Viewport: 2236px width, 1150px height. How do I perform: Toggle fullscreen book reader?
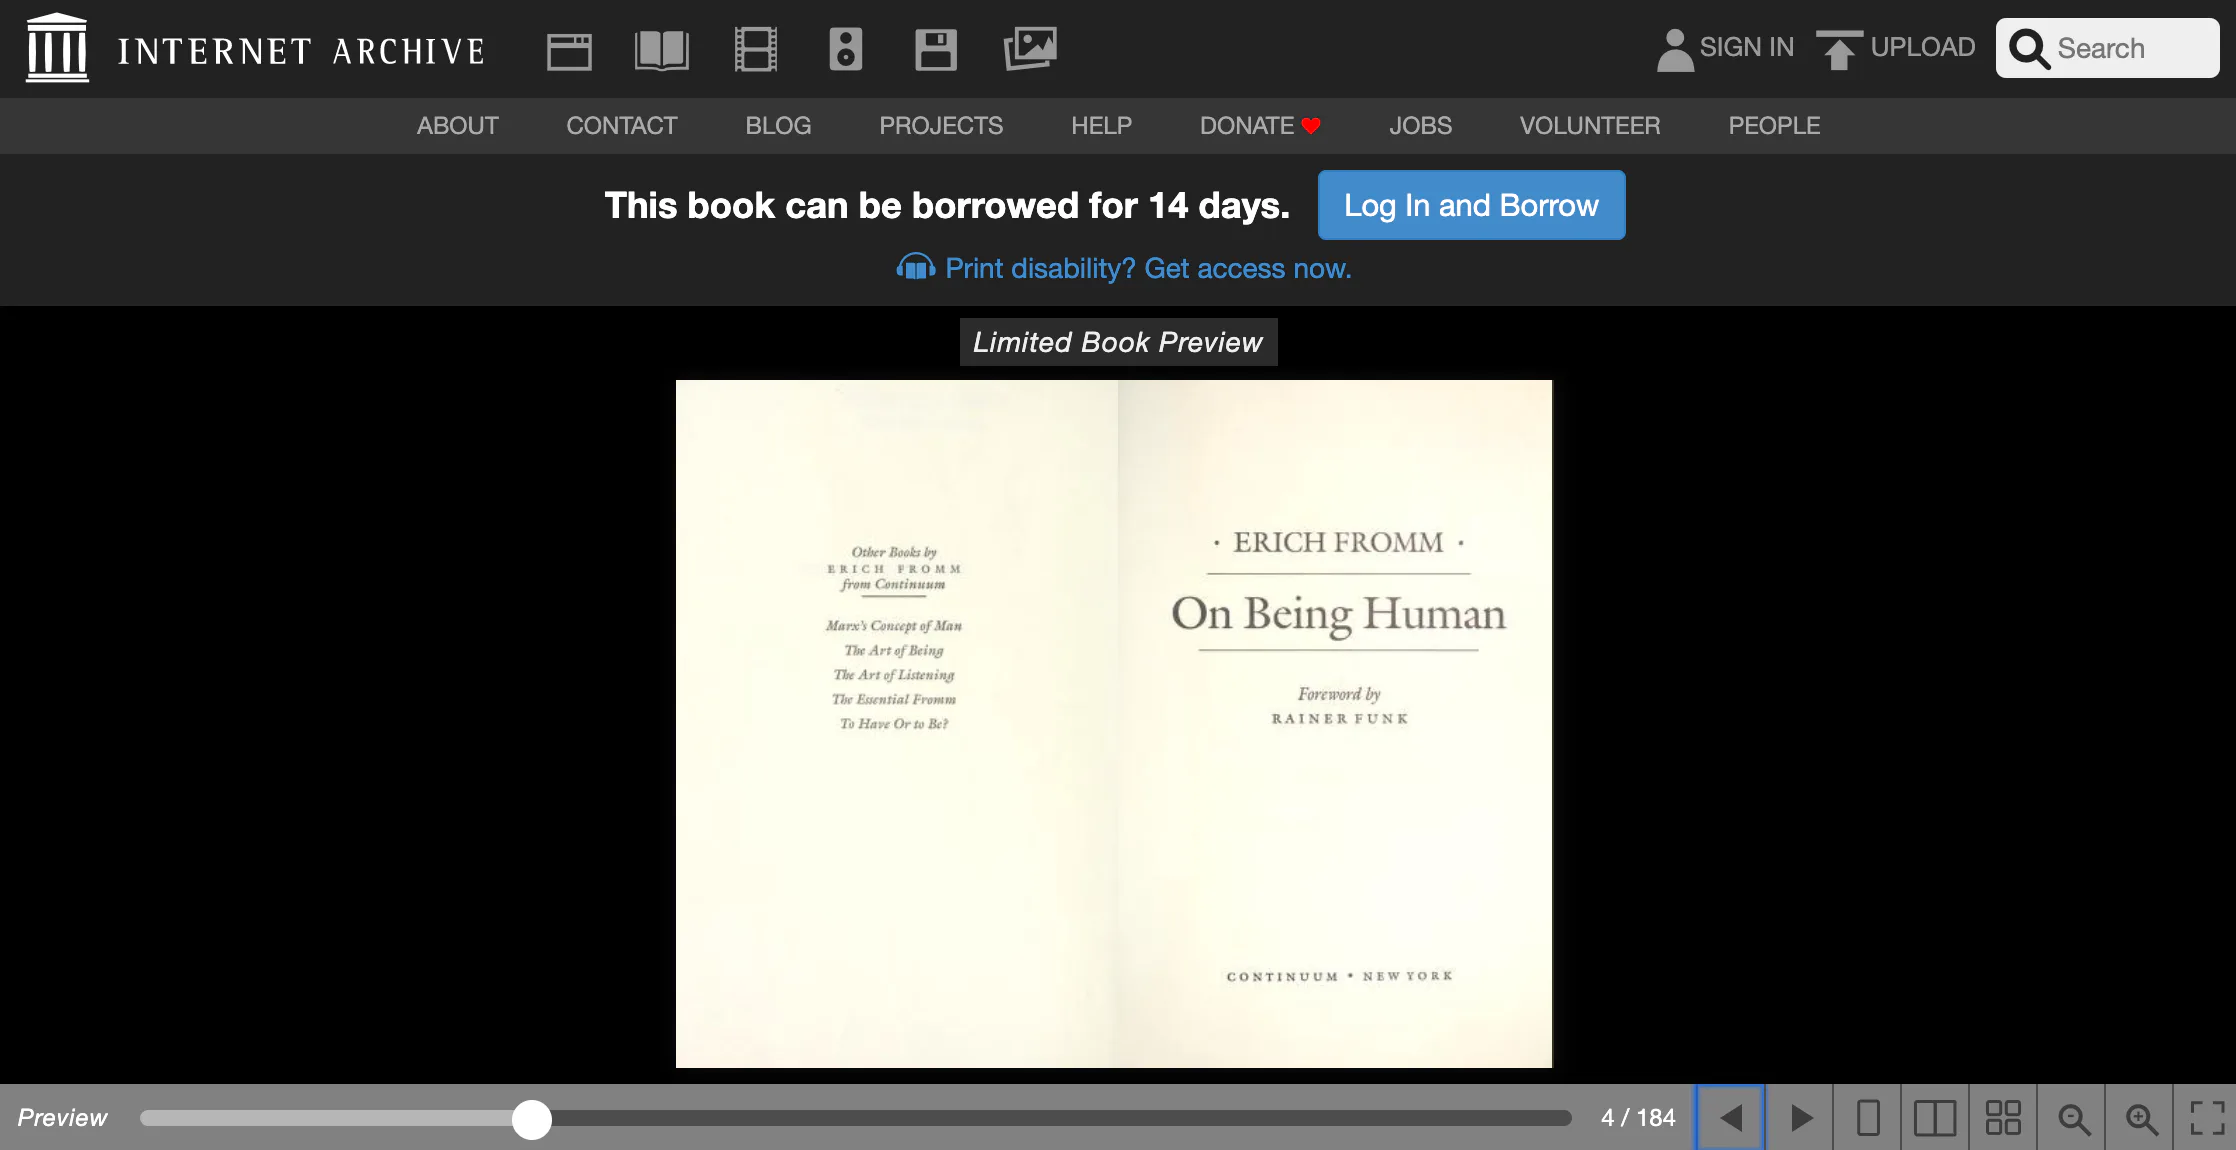(2206, 1117)
